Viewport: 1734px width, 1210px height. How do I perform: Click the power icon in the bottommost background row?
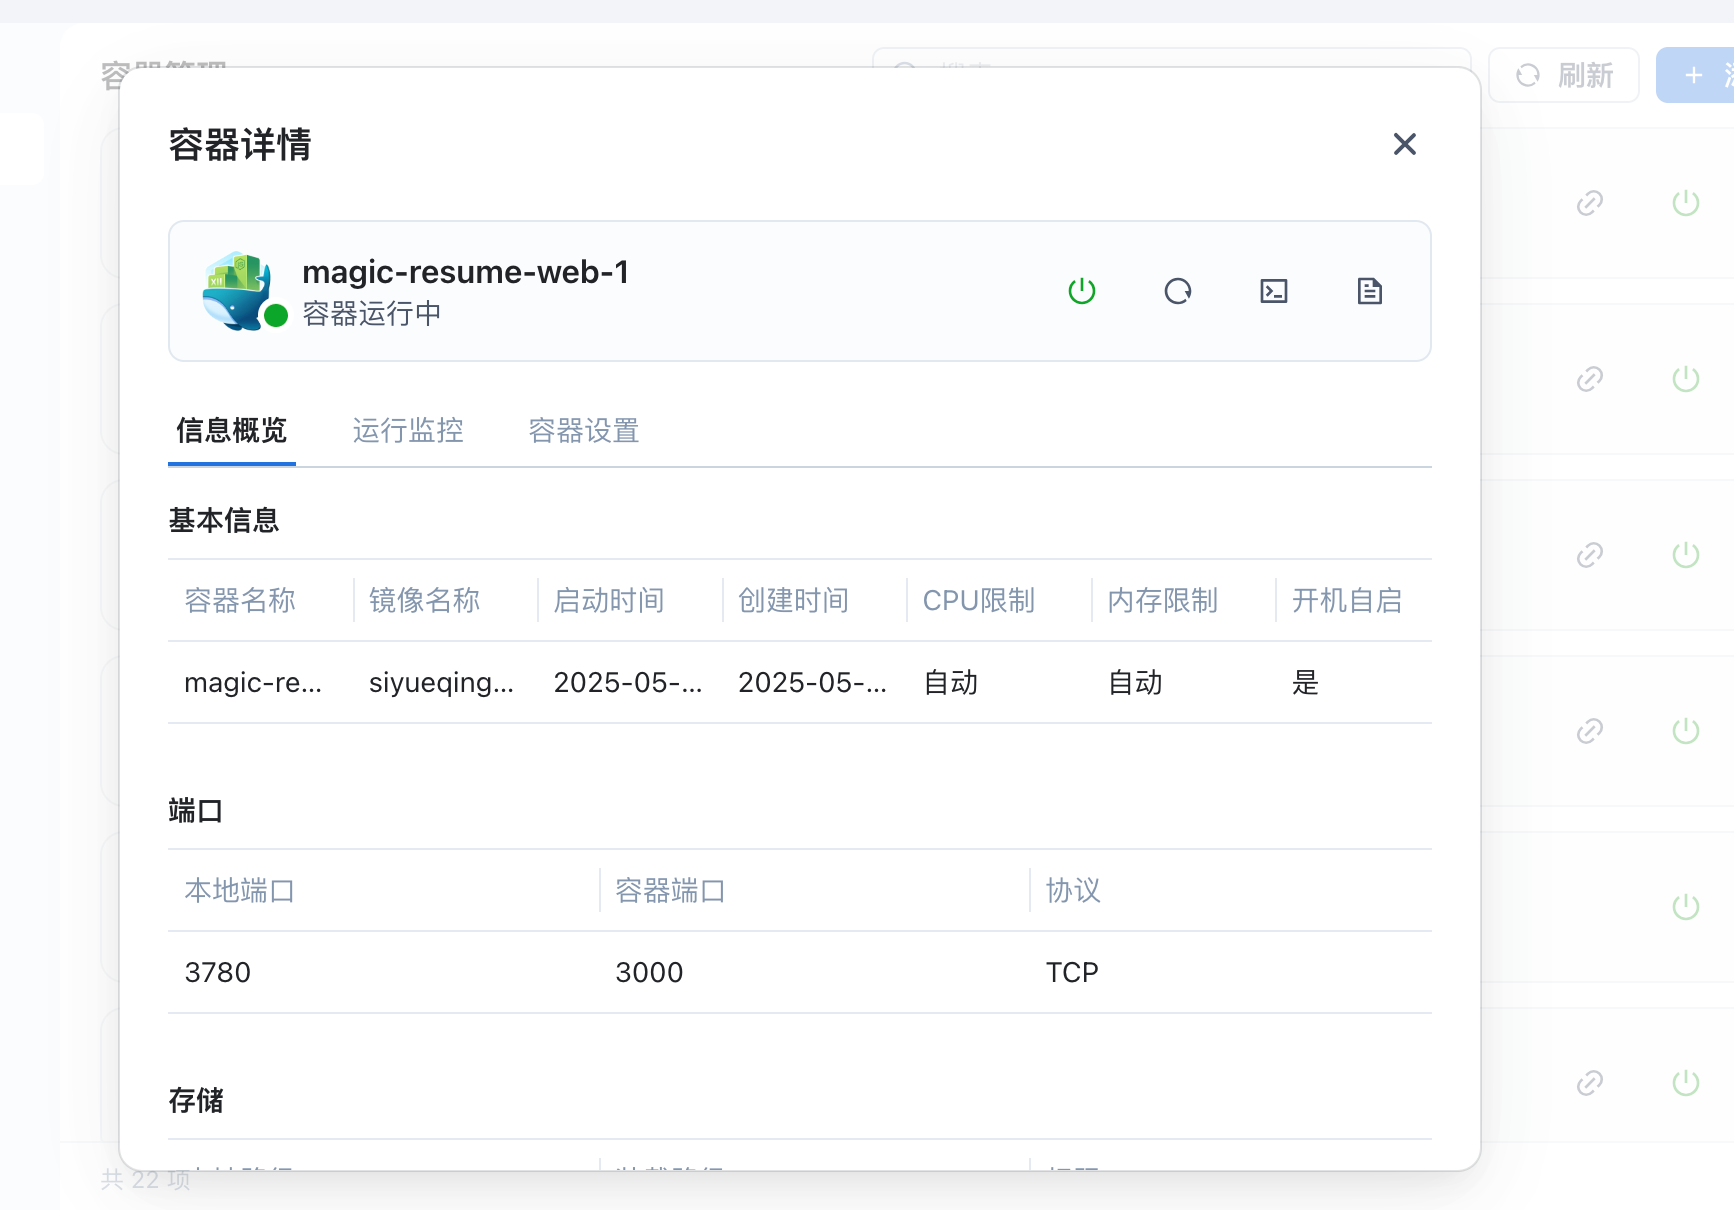pyautogui.click(x=1685, y=1082)
